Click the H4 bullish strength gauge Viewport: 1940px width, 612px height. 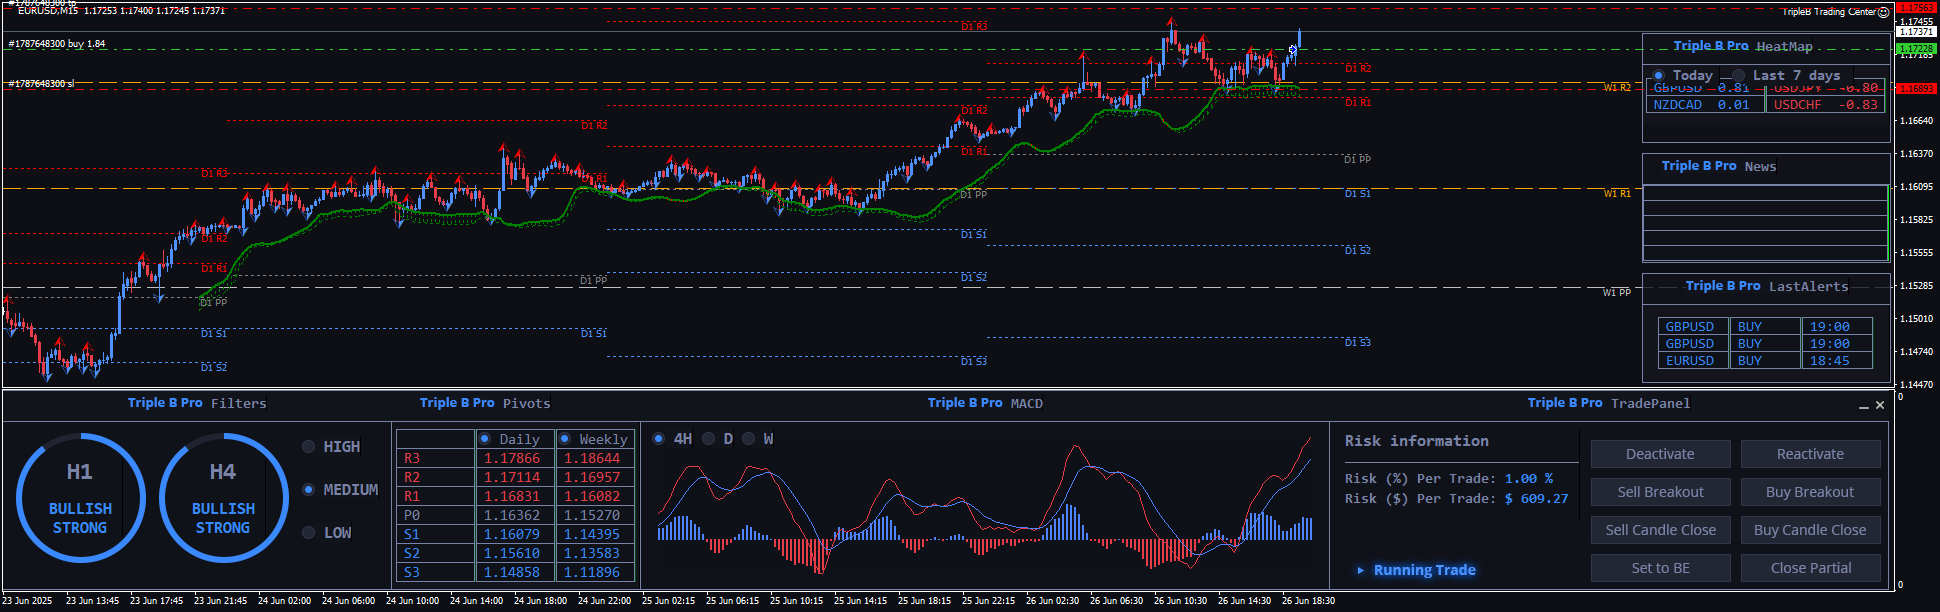[223, 498]
